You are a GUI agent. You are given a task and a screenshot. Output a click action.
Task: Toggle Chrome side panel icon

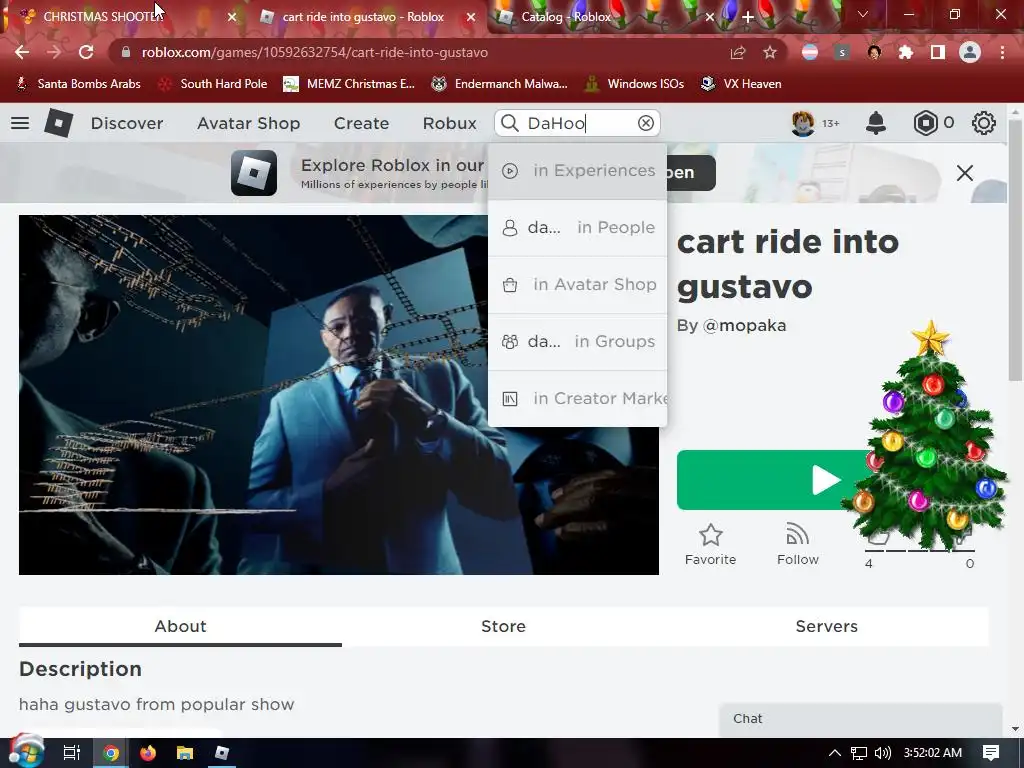[938, 52]
